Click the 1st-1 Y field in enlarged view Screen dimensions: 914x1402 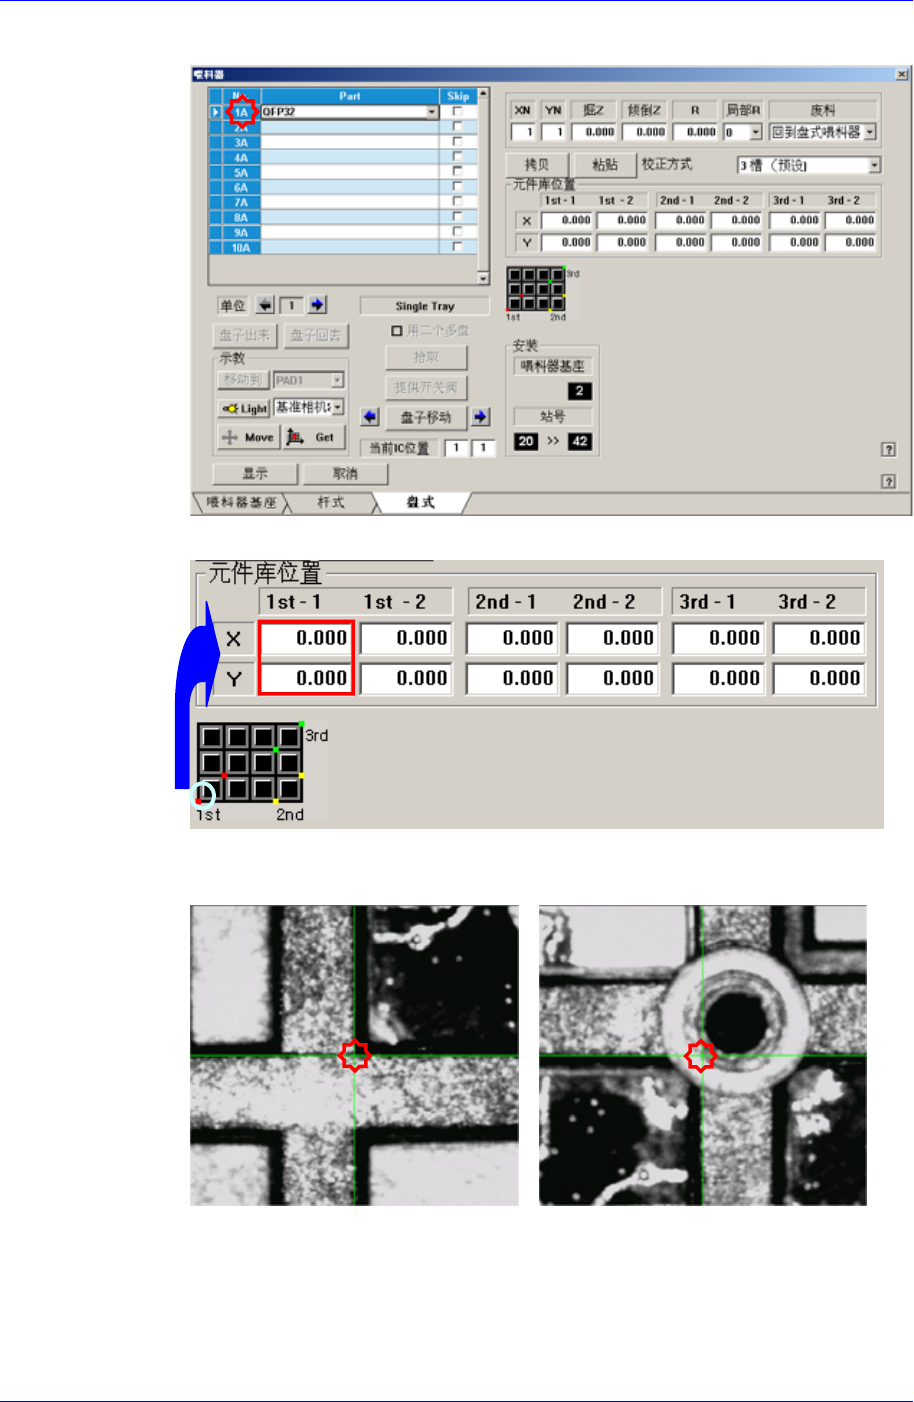306,677
